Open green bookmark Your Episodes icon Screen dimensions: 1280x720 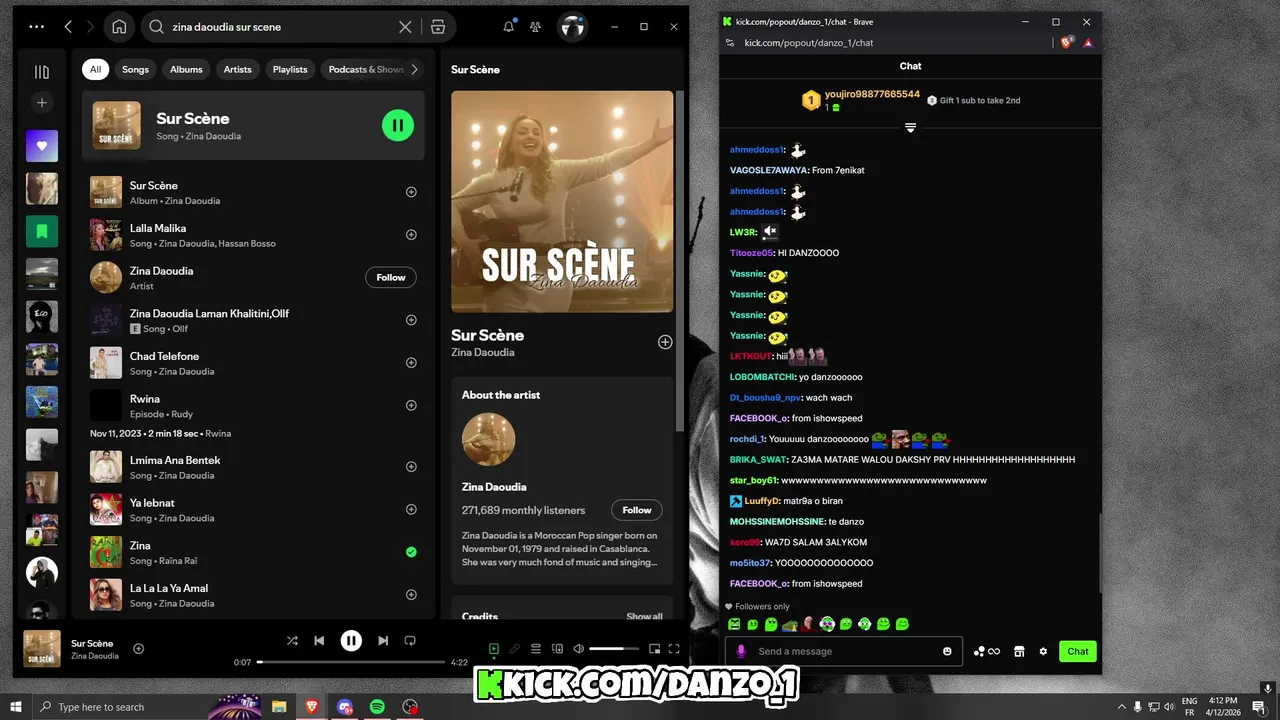[42, 231]
